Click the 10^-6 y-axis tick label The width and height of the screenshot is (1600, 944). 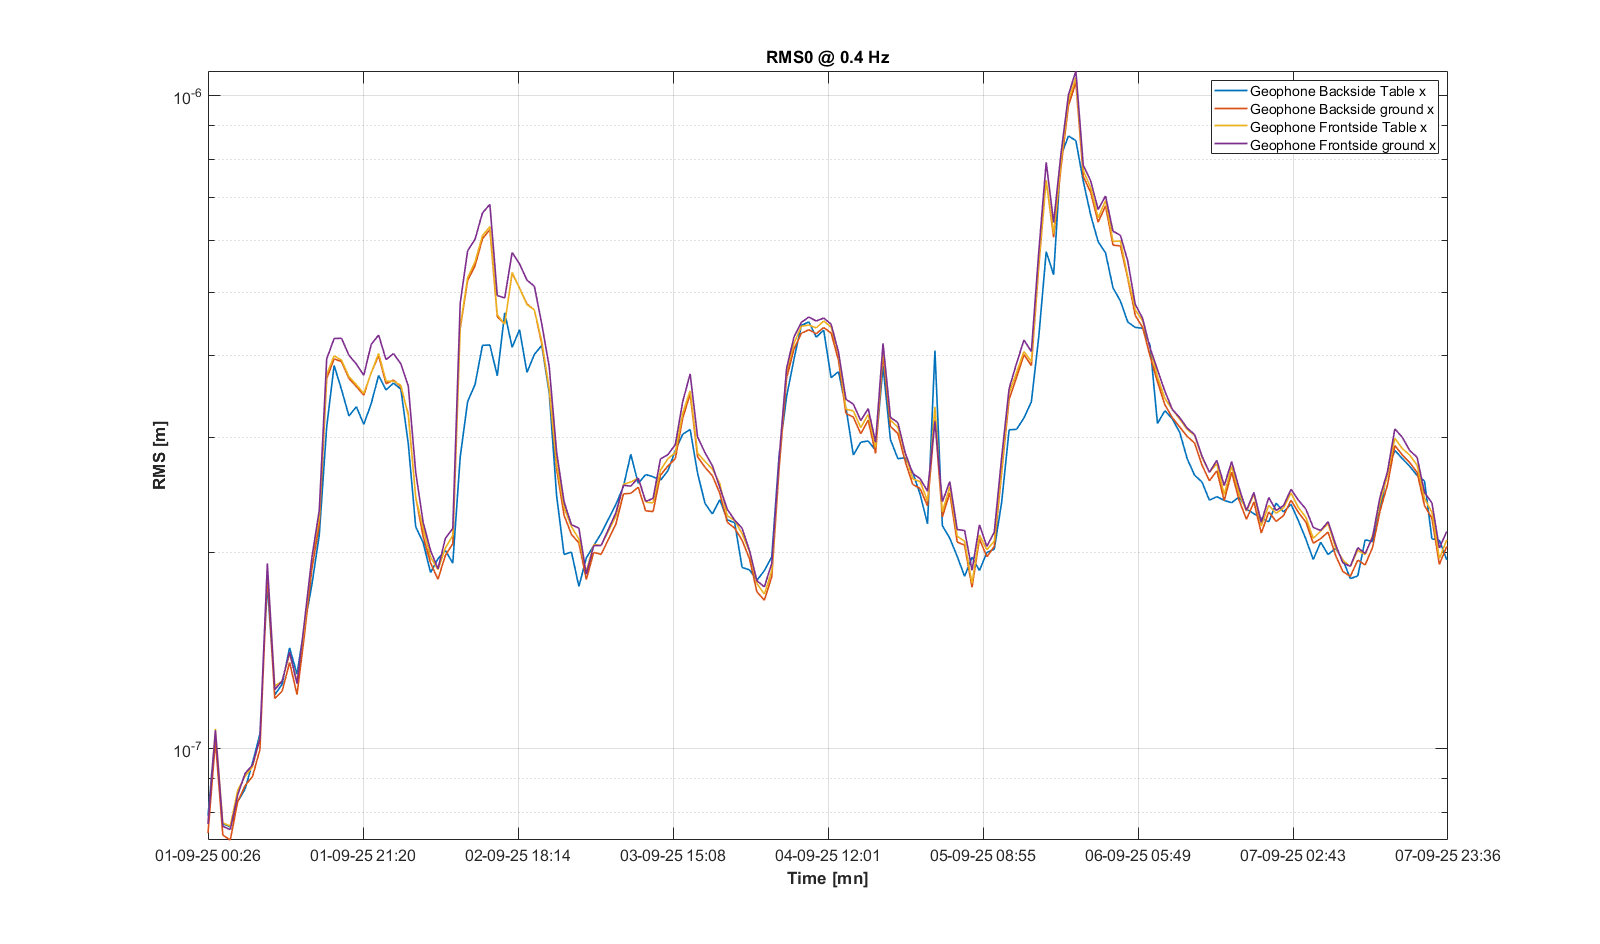click(187, 97)
